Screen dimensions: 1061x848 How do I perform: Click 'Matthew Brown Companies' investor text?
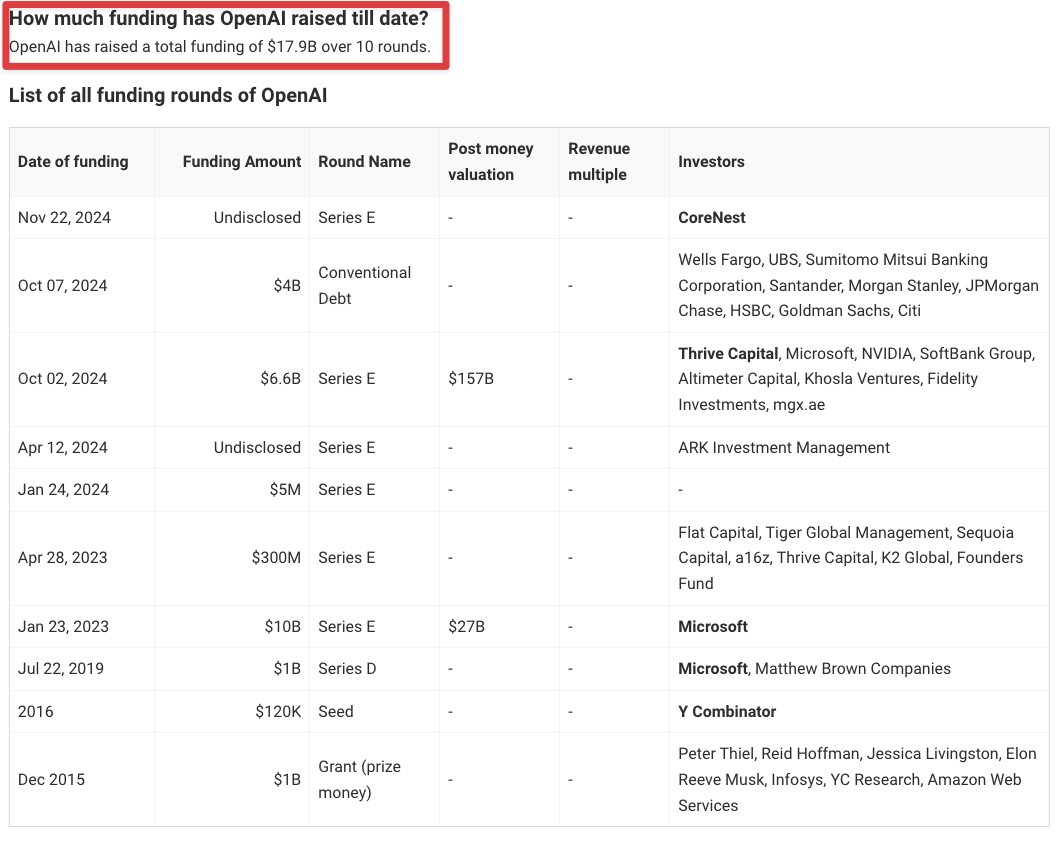(x=853, y=669)
